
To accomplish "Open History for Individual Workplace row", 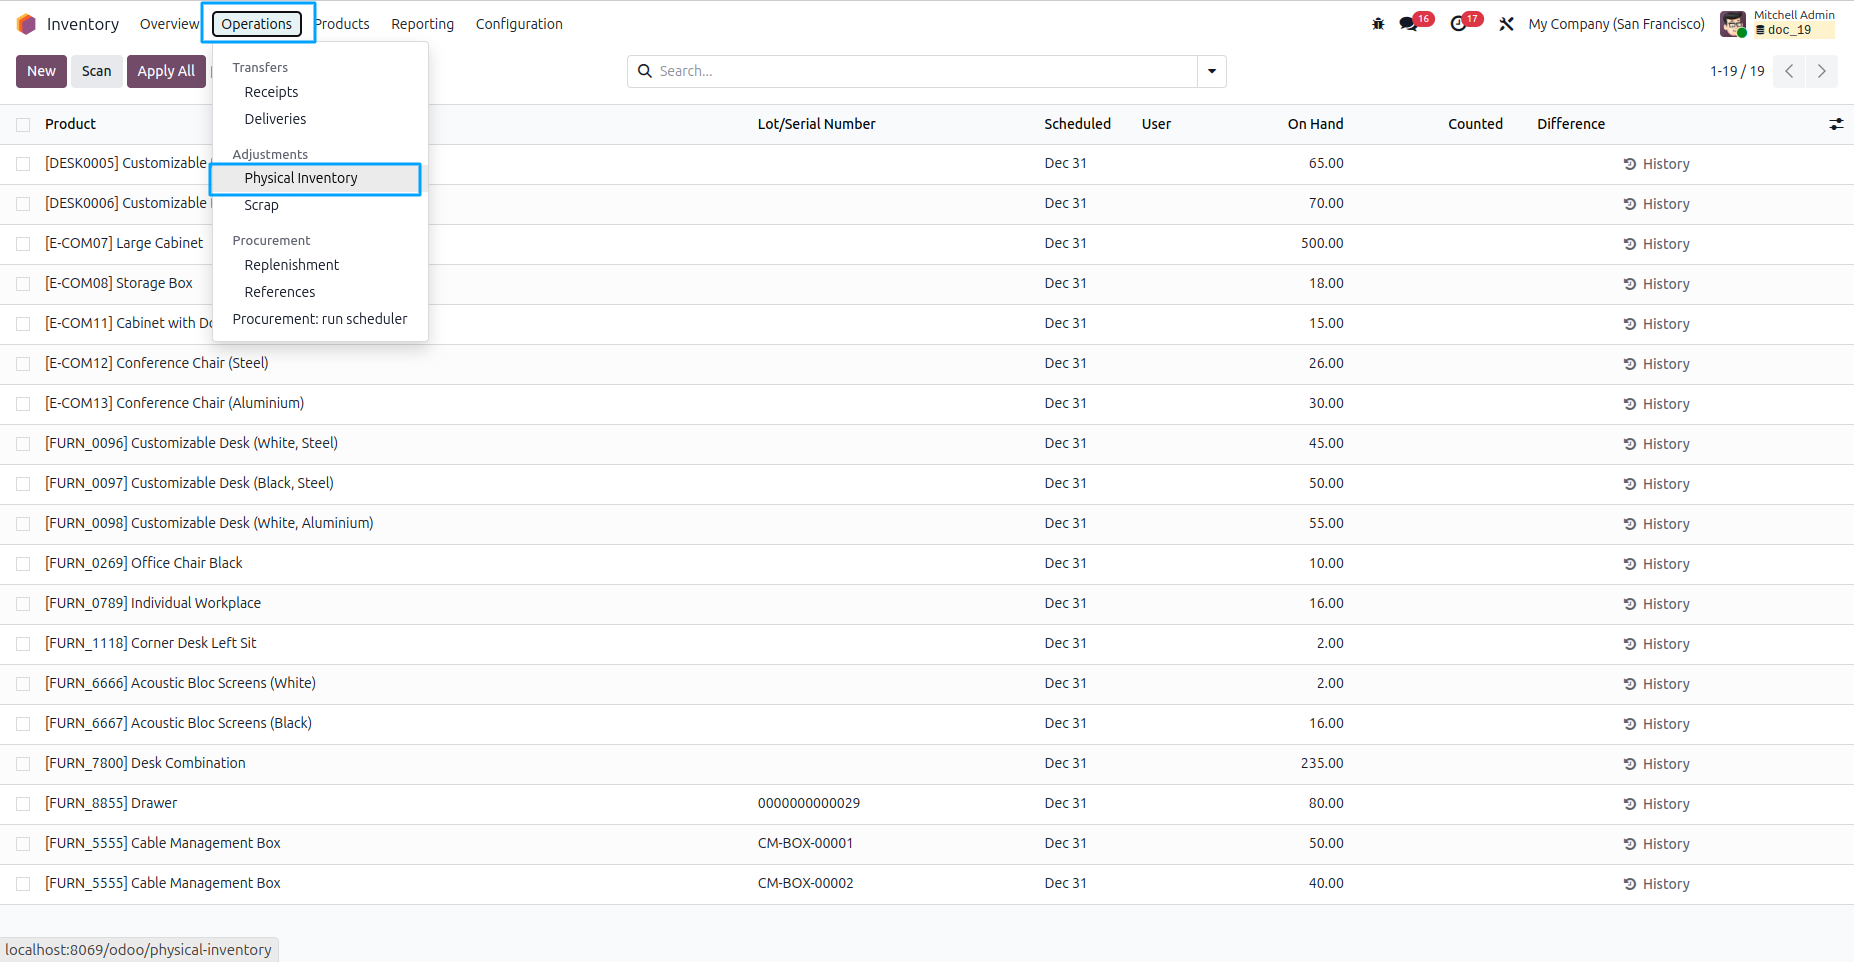I will pyautogui.click(x=1656, y=604).
